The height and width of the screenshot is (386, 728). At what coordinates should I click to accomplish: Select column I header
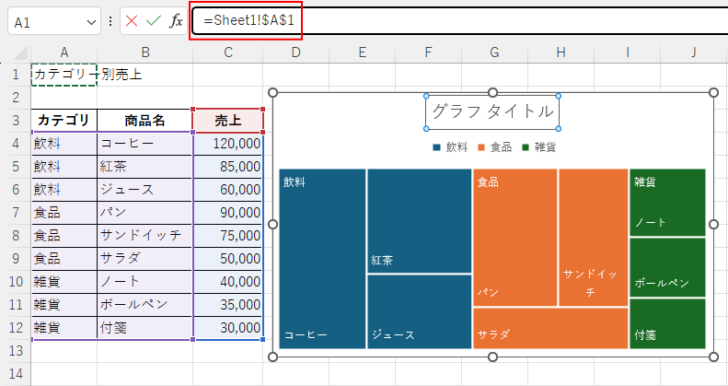[x=627, y=52]
